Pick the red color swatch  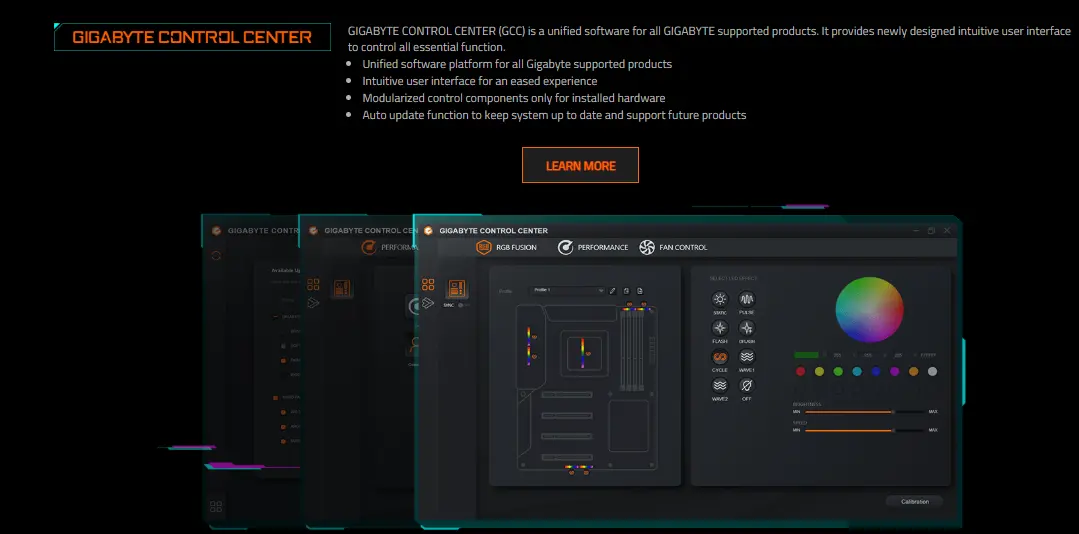(800, 371)
